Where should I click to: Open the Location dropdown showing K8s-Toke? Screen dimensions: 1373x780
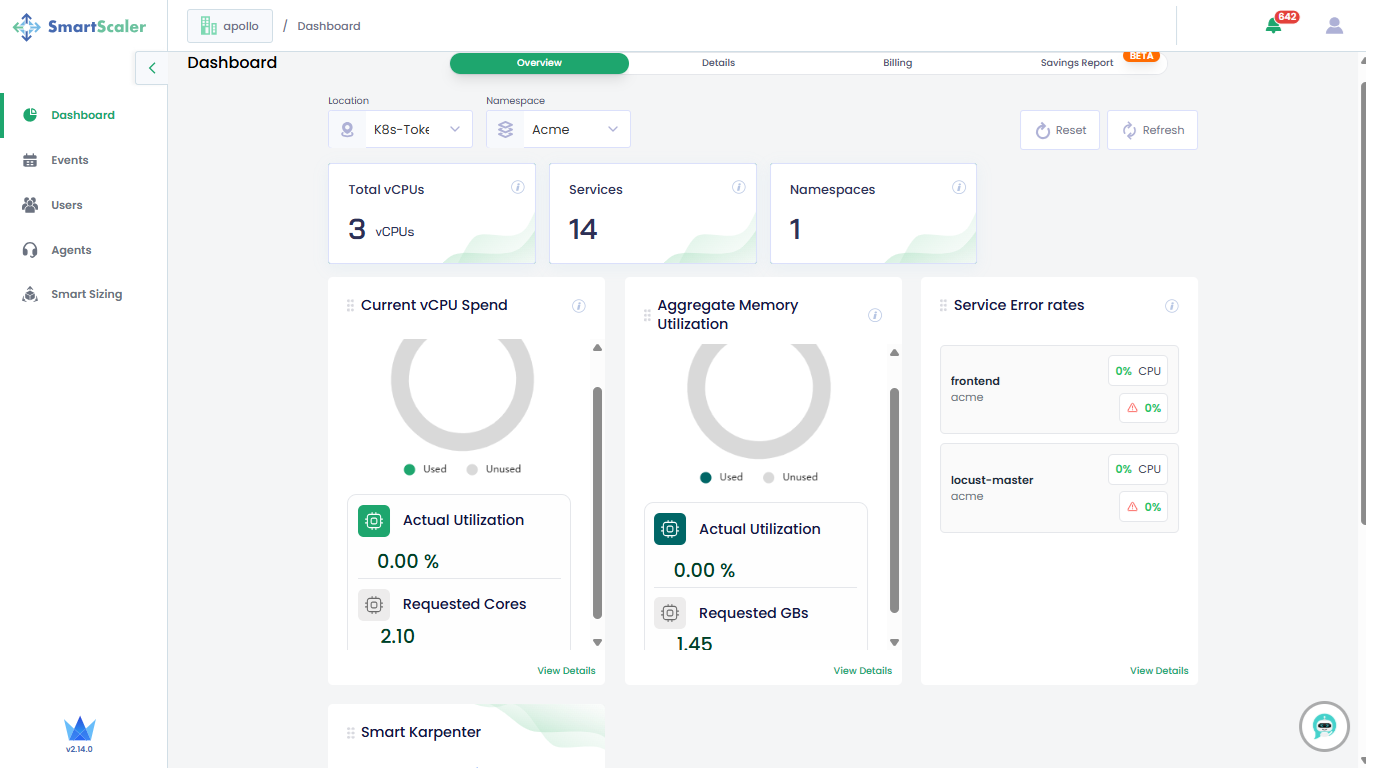point(400,129)
